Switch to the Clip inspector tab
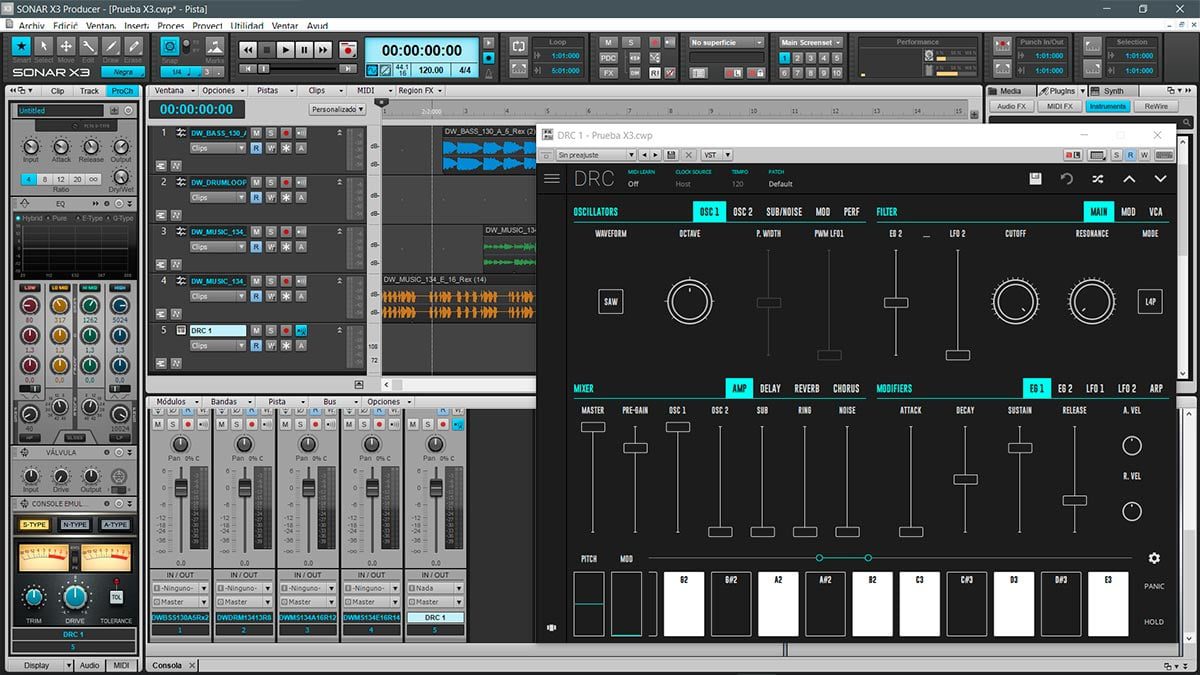The image size is (1200, 675). 58,91
